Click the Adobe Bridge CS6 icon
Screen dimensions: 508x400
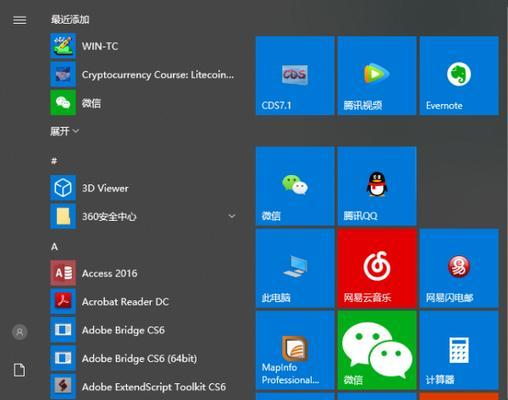(x=63, y=330)
